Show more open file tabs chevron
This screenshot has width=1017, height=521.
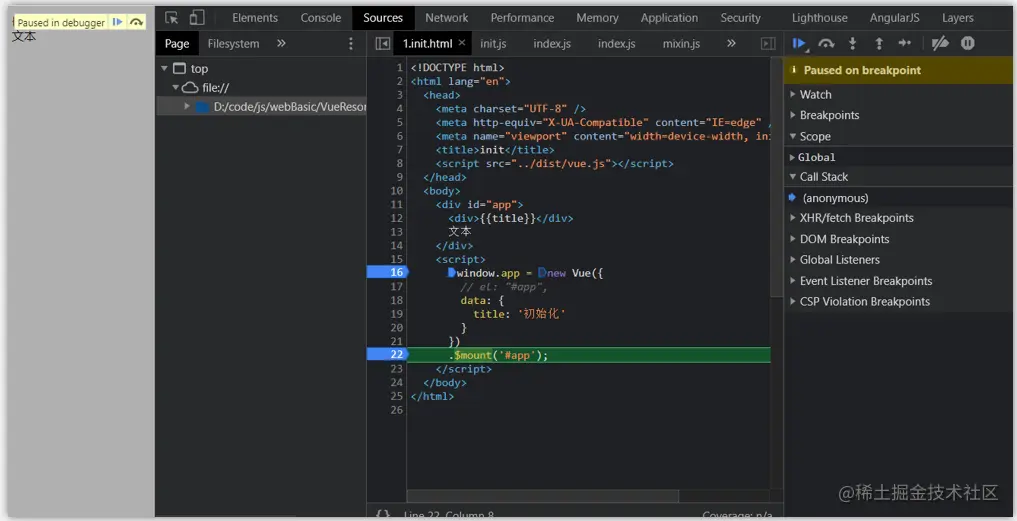(731, 43)
